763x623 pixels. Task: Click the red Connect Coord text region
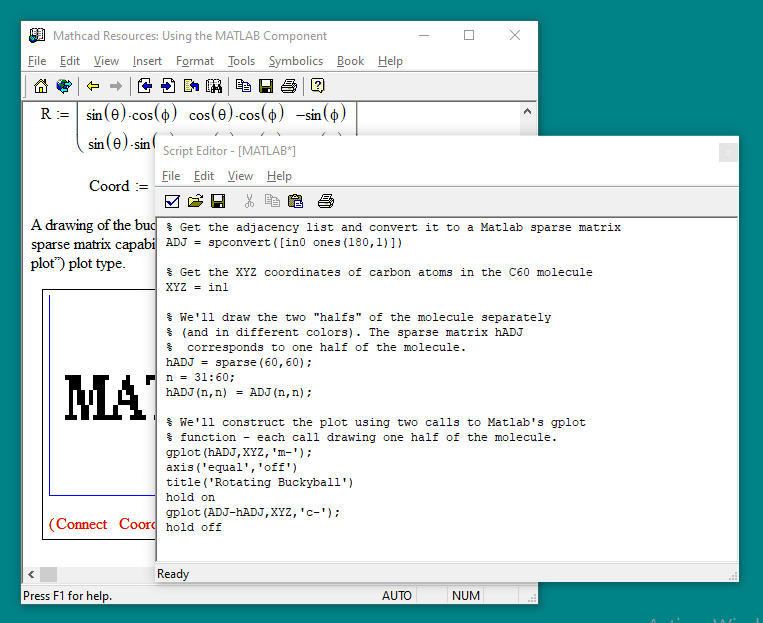[x=100, y=524]
